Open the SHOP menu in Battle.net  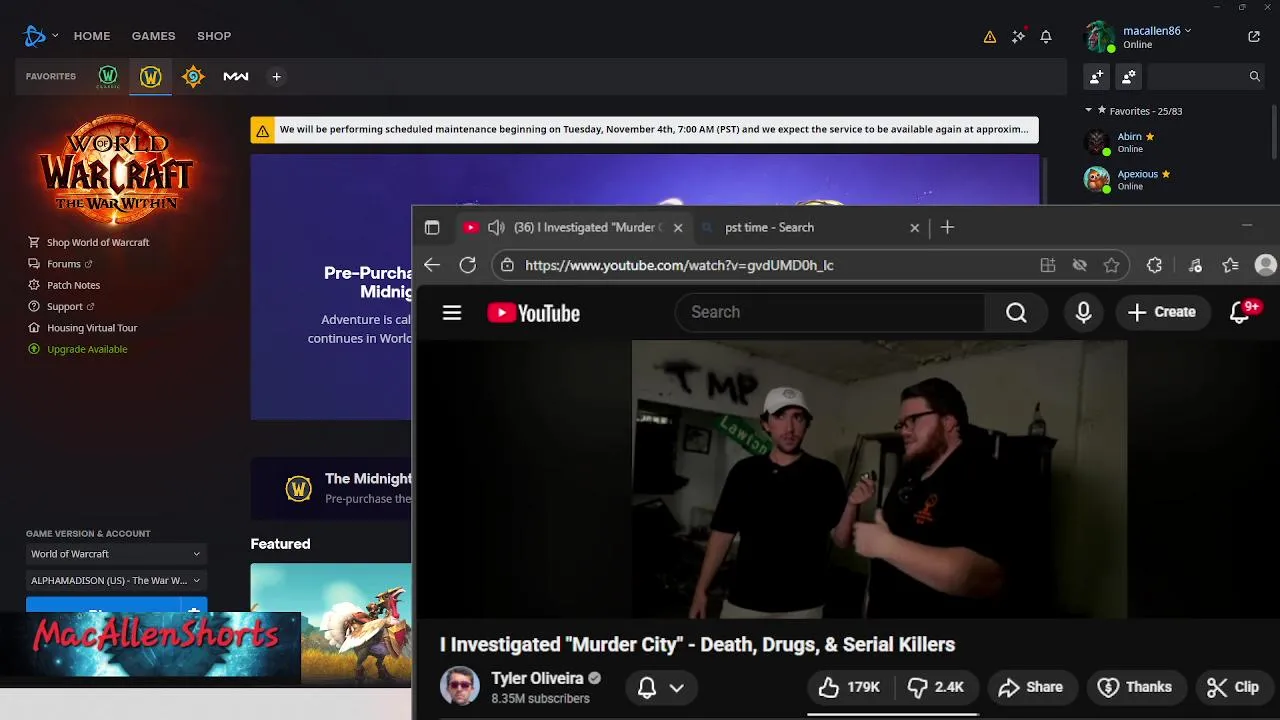point(214,36)
